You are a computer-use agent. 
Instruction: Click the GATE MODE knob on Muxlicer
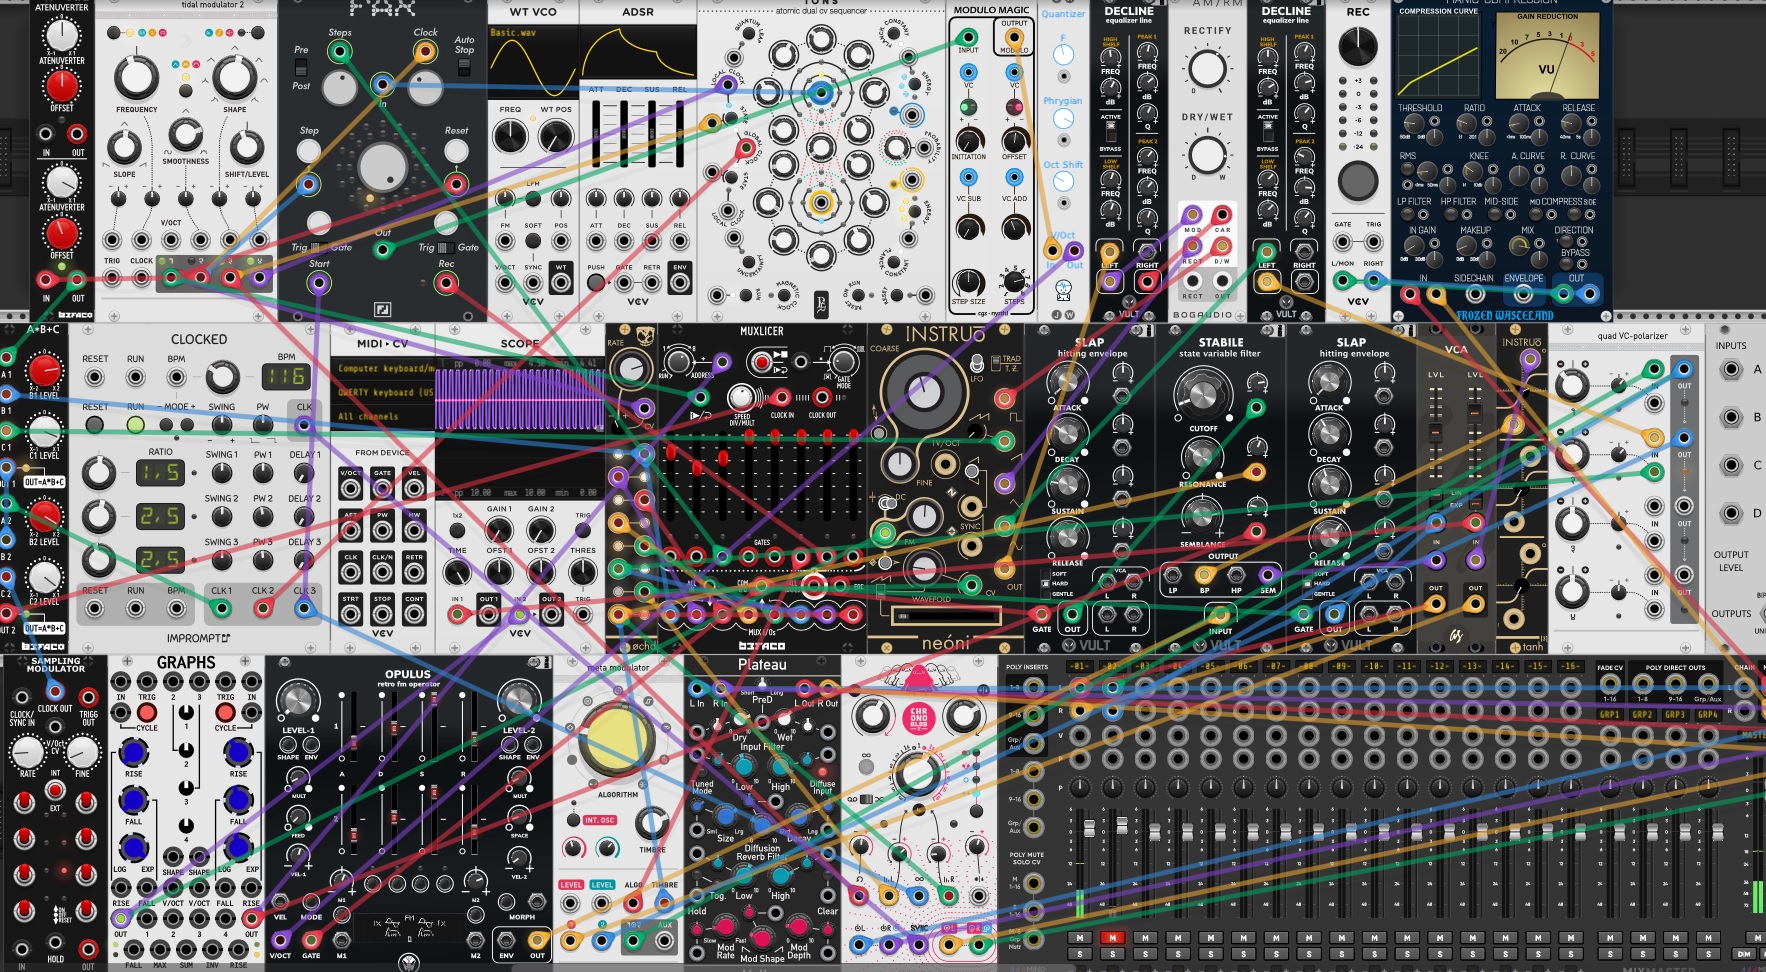(843, 360)
